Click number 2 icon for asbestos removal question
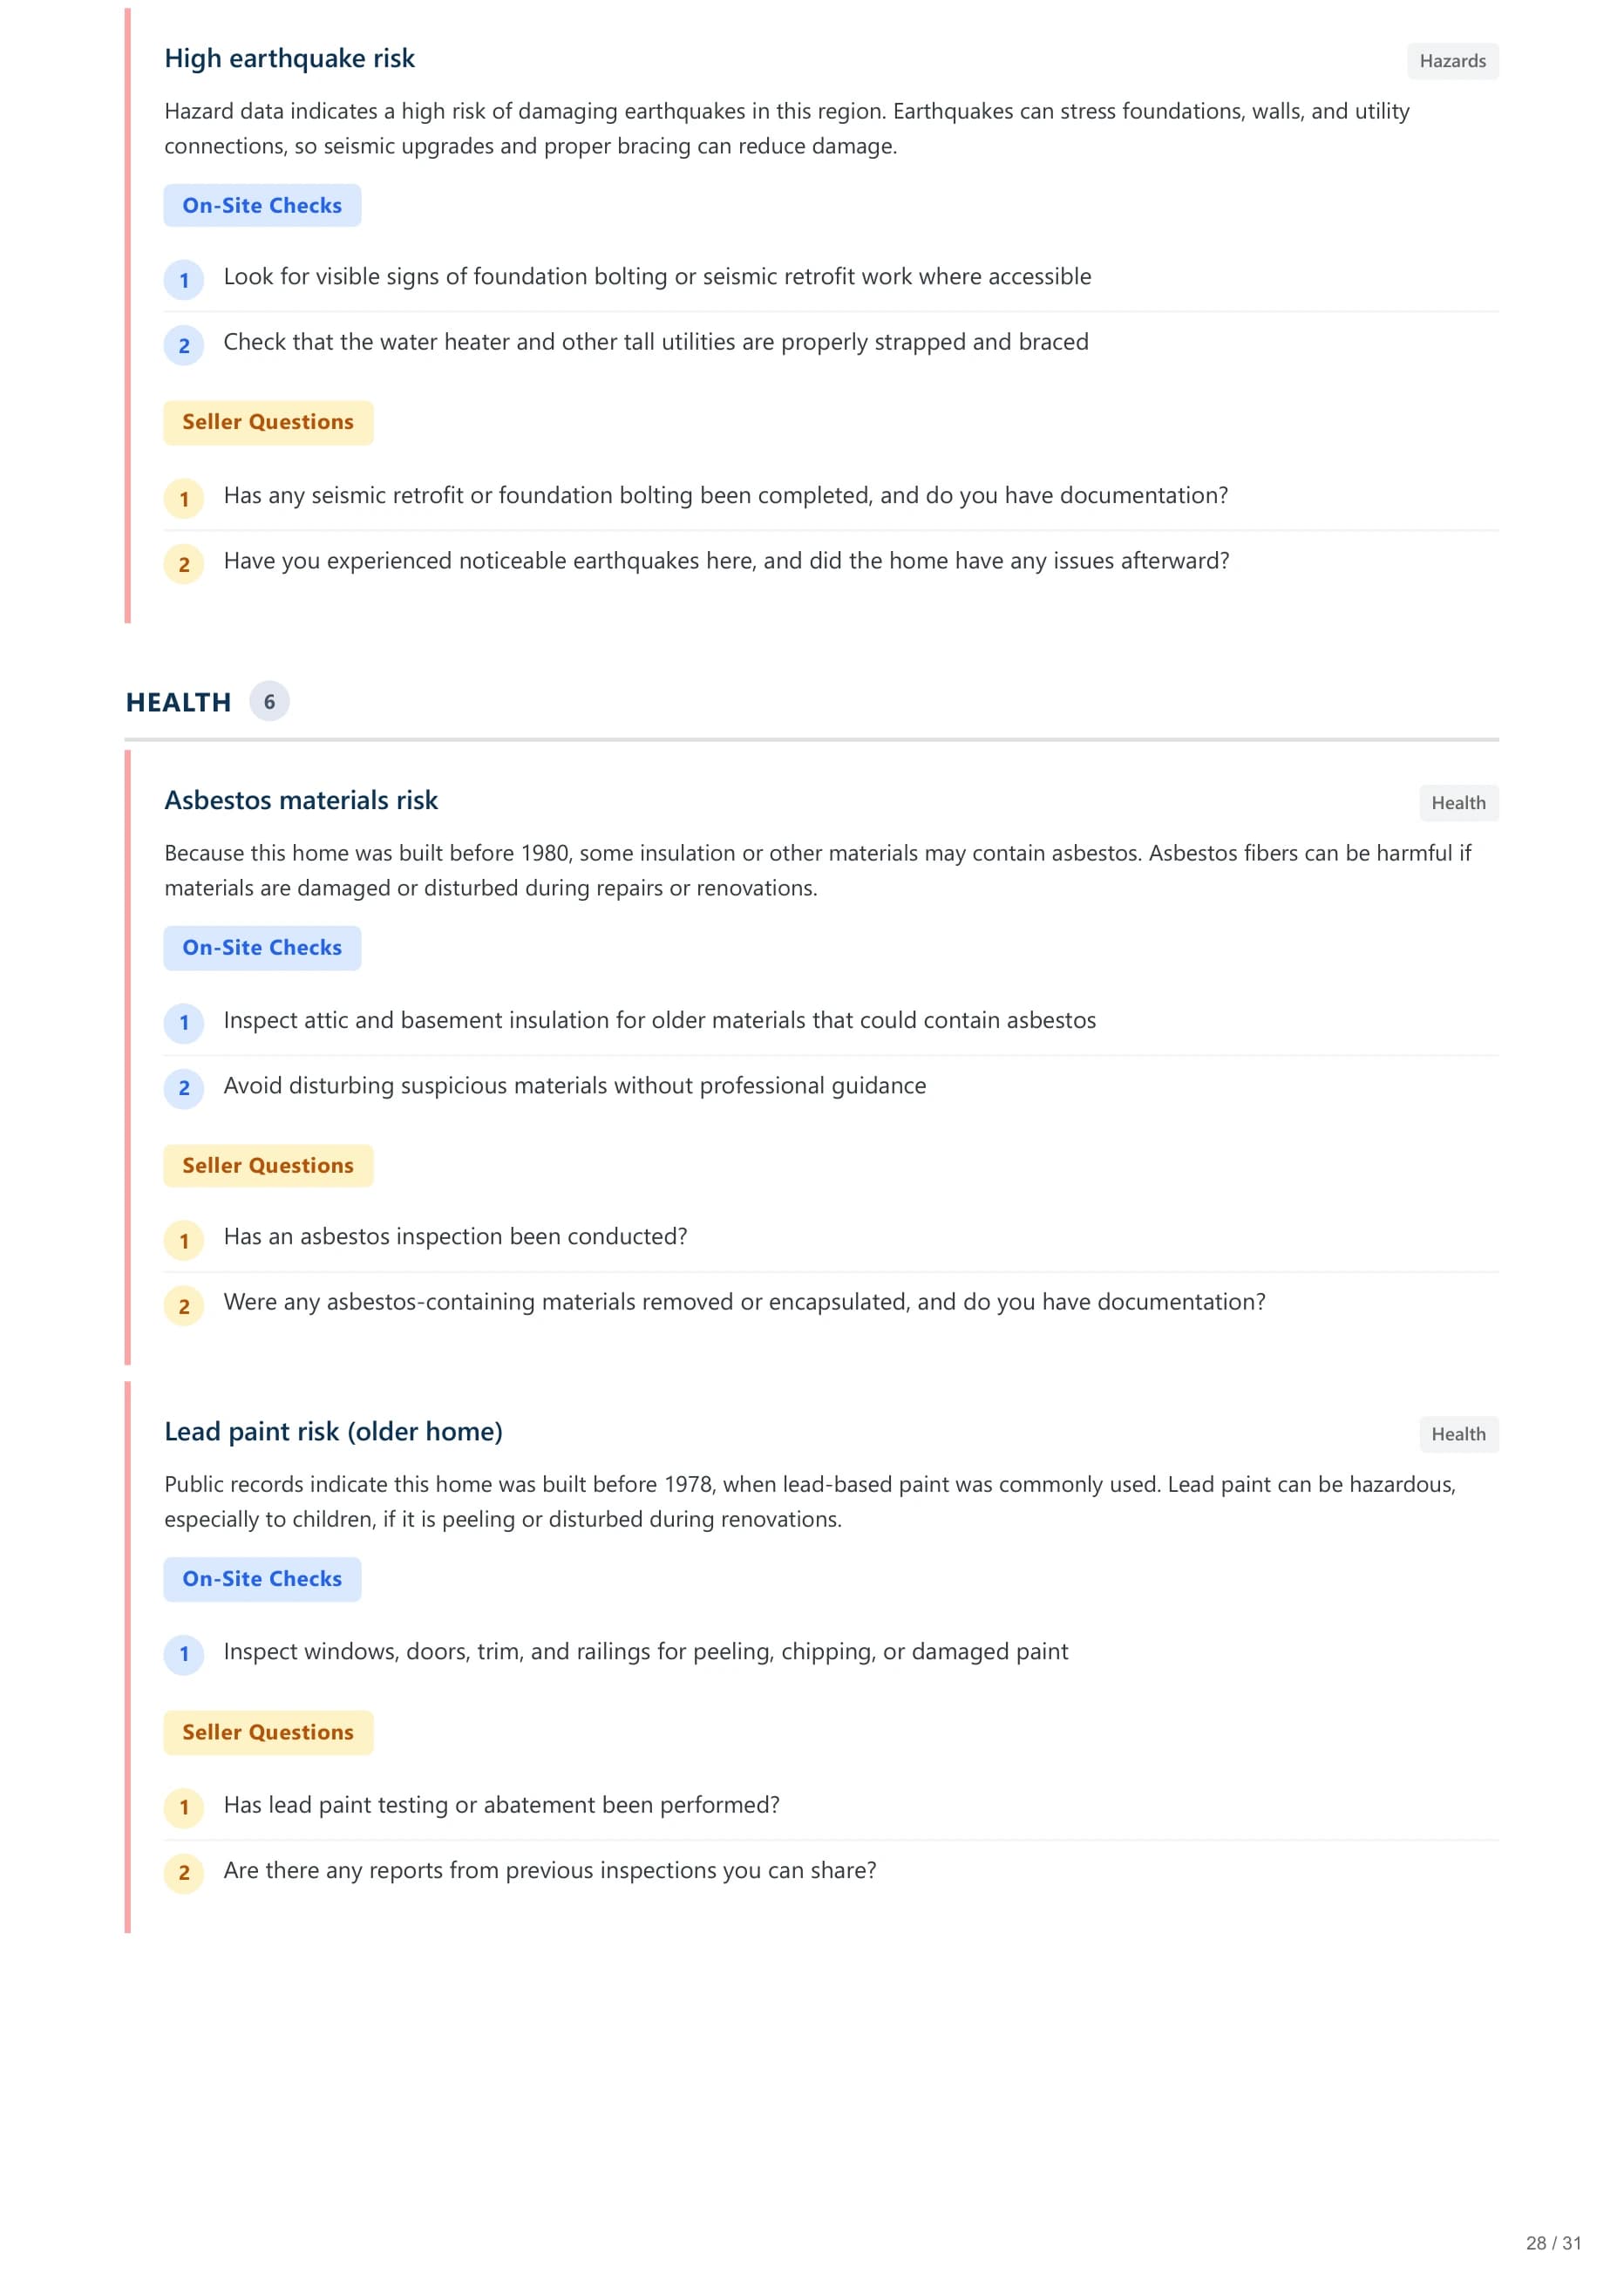This screenshot has height=2294, width=1624. [184, 1306]
